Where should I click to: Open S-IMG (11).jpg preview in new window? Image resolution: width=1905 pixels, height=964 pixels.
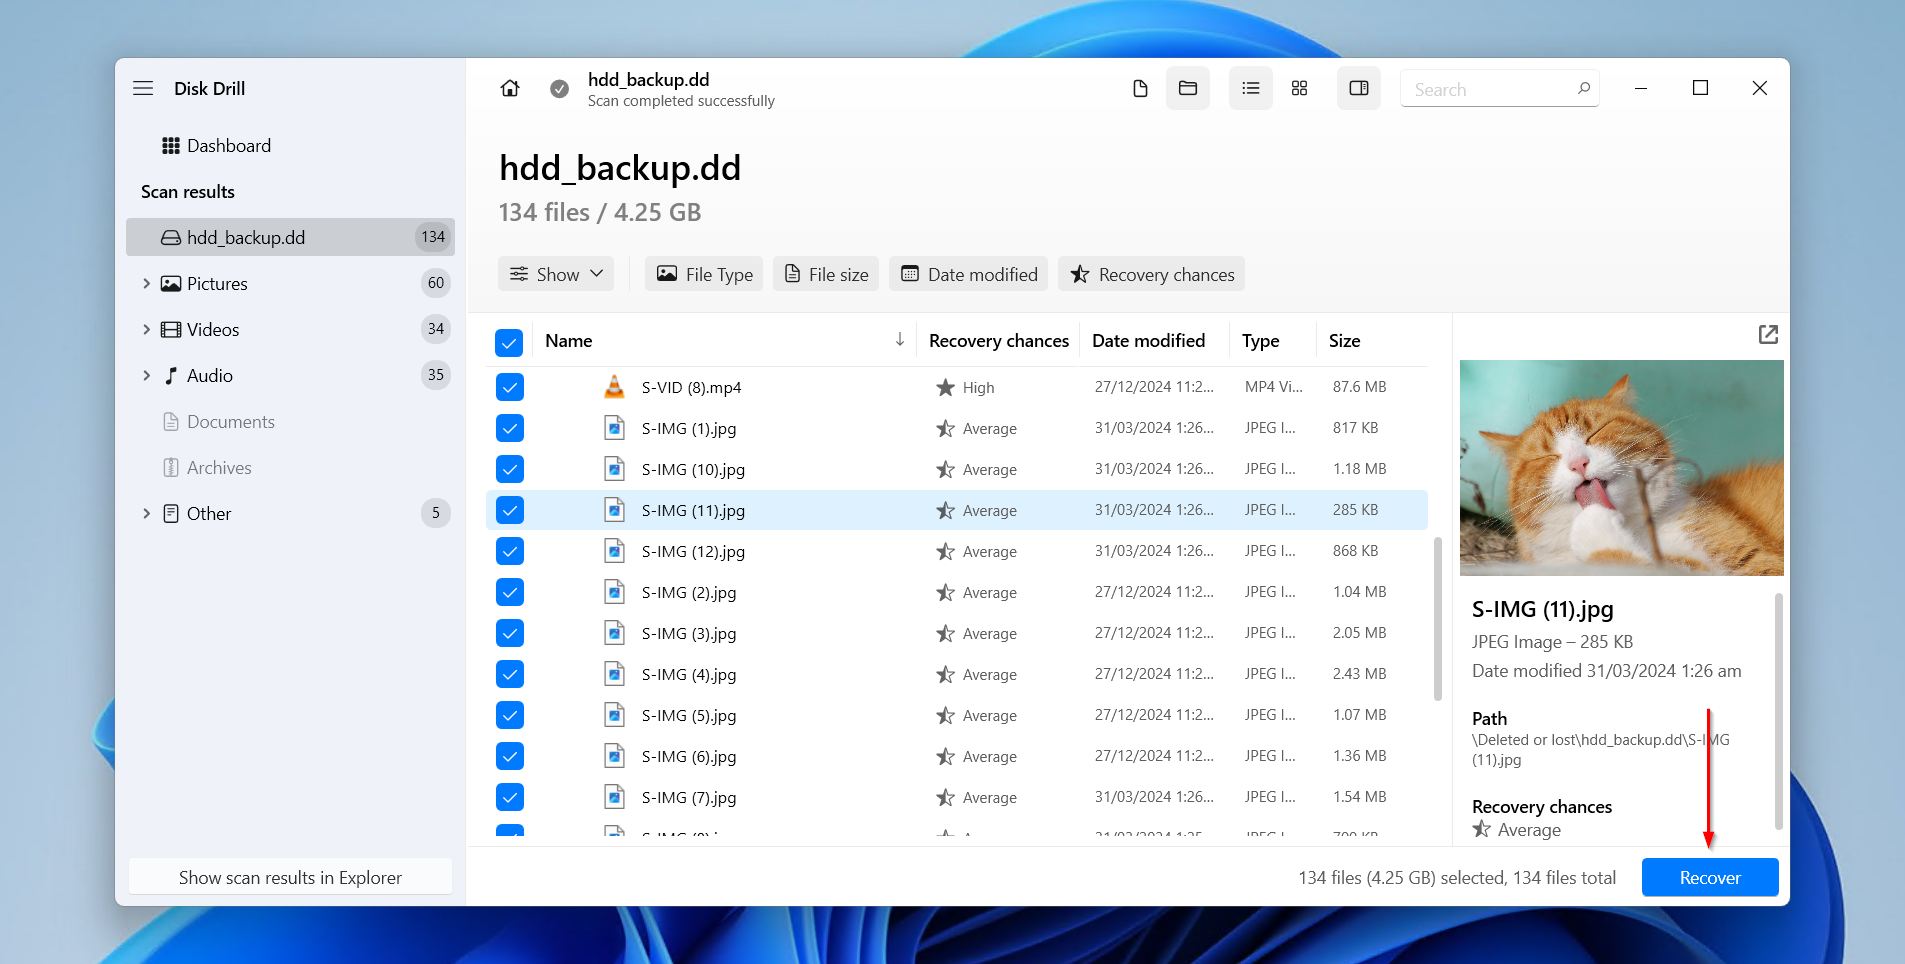(x=1769, y=333)
